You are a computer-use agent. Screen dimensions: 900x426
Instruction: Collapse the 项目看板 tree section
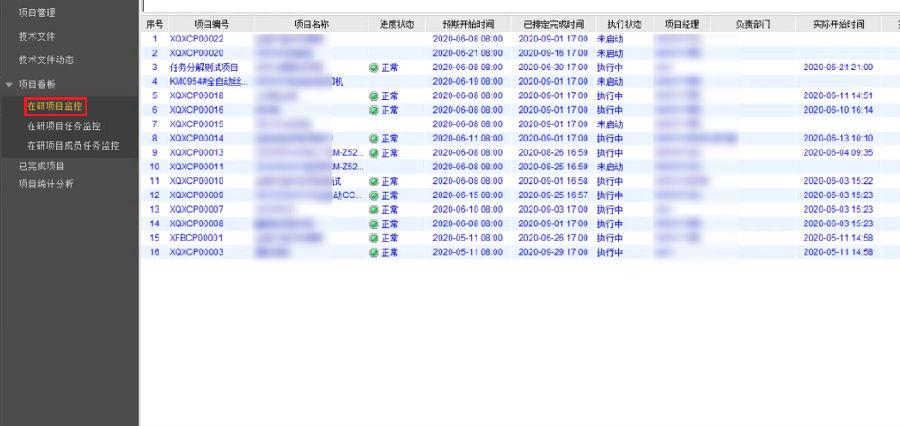pyautogui.click(x=9, y=85)
